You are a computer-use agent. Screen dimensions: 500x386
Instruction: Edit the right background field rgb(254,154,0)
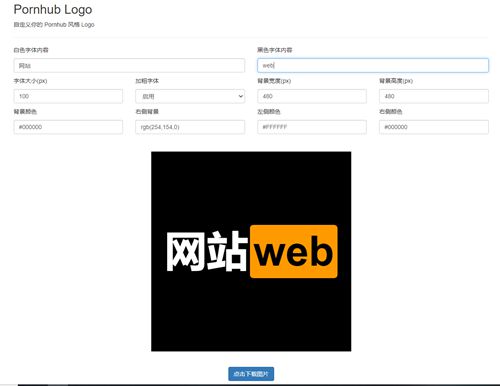pyautogui.click(x=190, y=127)
